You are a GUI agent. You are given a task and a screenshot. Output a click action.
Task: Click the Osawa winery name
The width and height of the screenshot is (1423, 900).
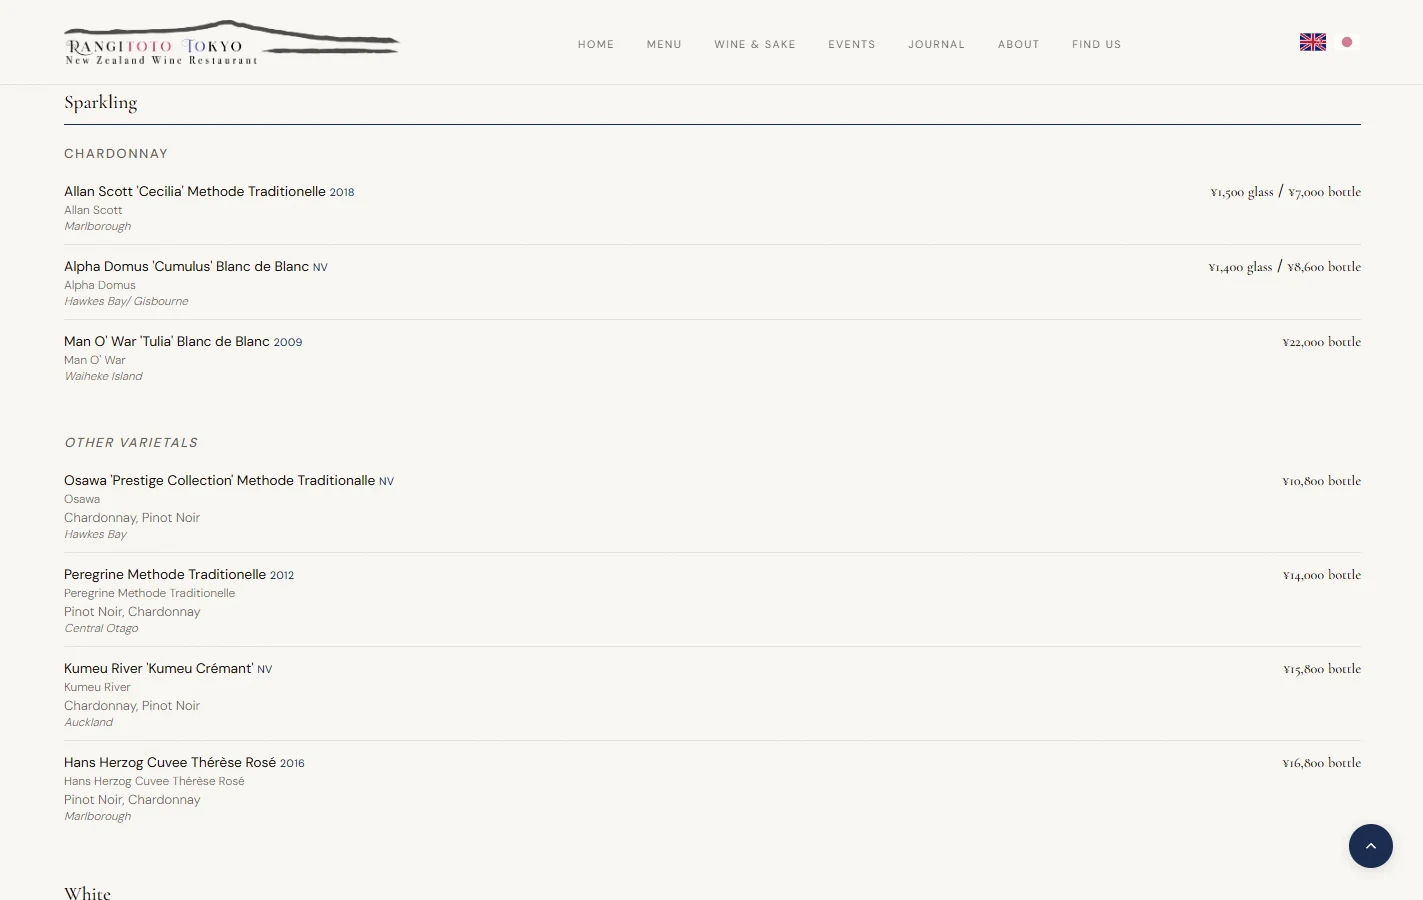click(x=82, y=499)
